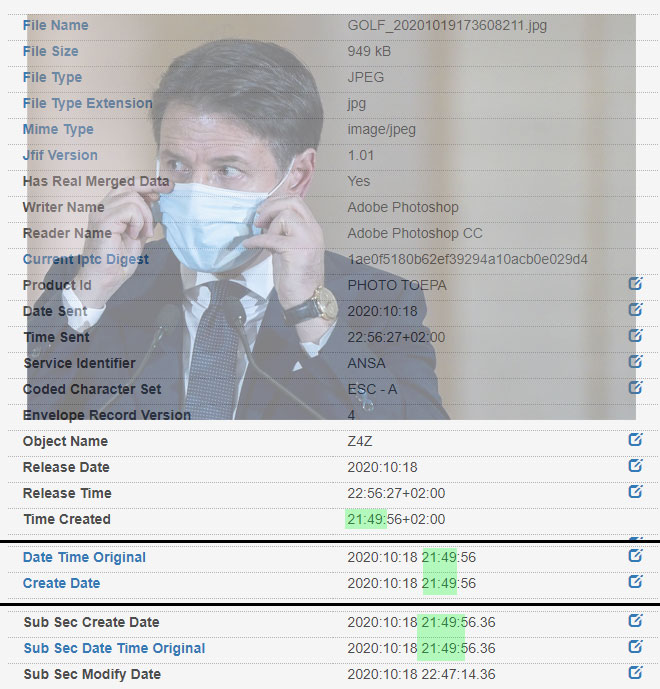Edit the Release Time value
The image size is (660, 689).
coord(635,491)
